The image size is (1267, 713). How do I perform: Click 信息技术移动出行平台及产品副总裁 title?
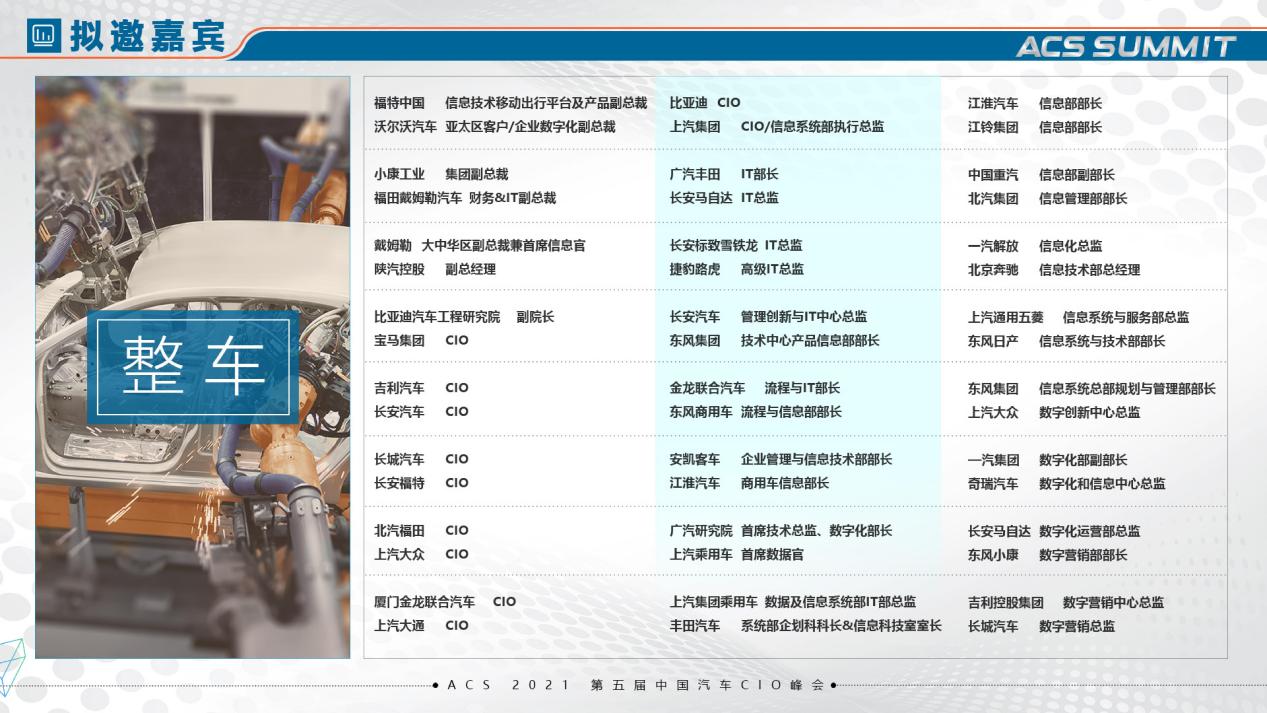(546, 103)
